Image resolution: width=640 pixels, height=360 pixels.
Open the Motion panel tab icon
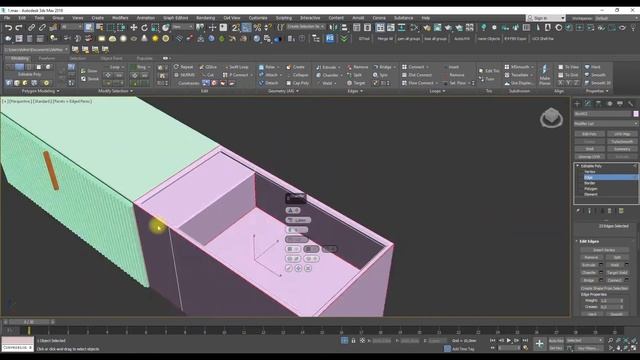[x=609, y=104]
